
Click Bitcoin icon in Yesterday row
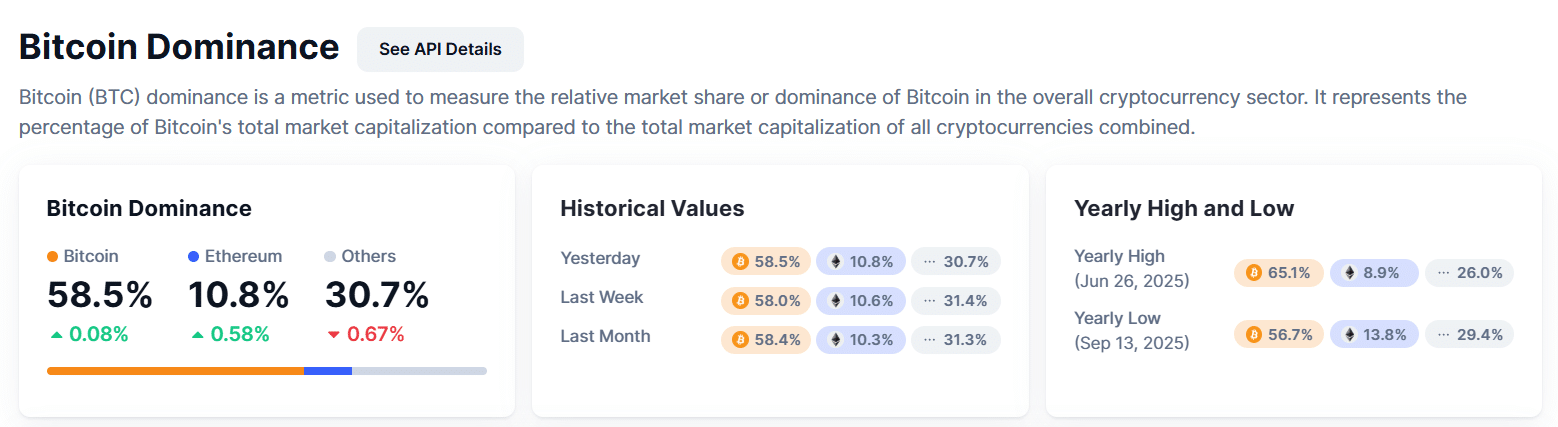[740, 262]
